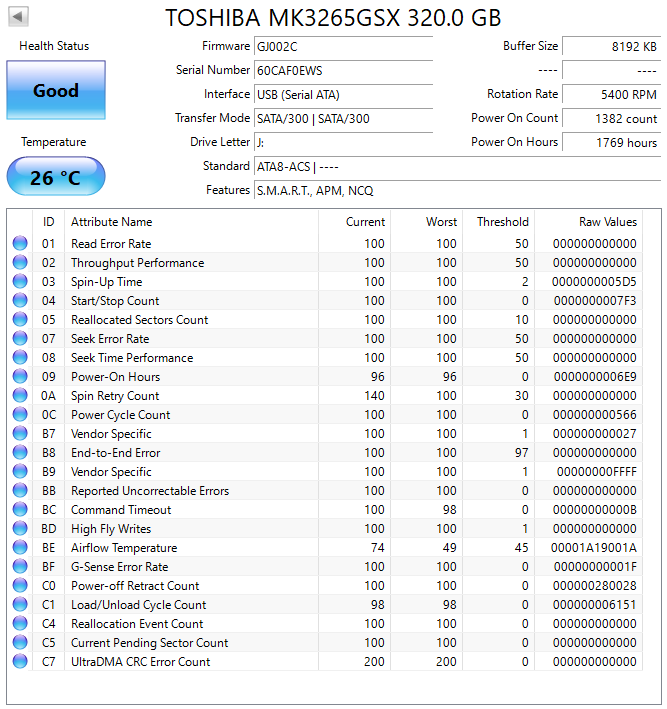Click the back arrow button for previous disk
The height and width of the screenshot is (709, 667).
pyautogui.click(x=19, y=17)
